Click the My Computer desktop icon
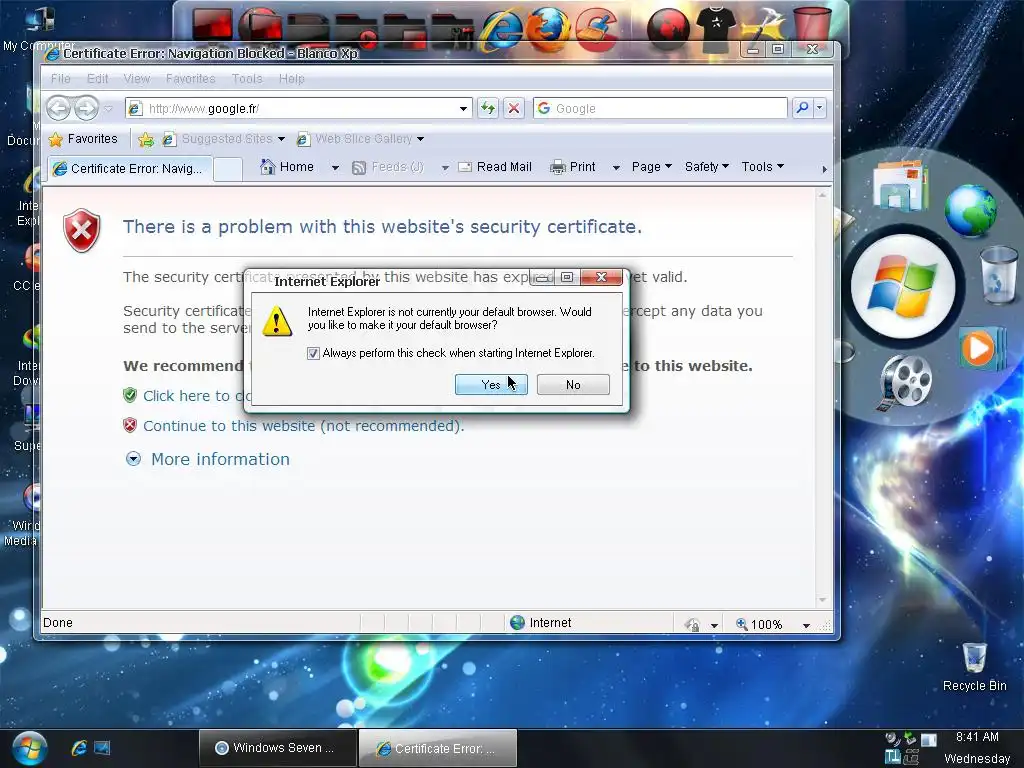The width and height of the screenshot is (1024, 768). pyautogui.click(x=39, y=27)
